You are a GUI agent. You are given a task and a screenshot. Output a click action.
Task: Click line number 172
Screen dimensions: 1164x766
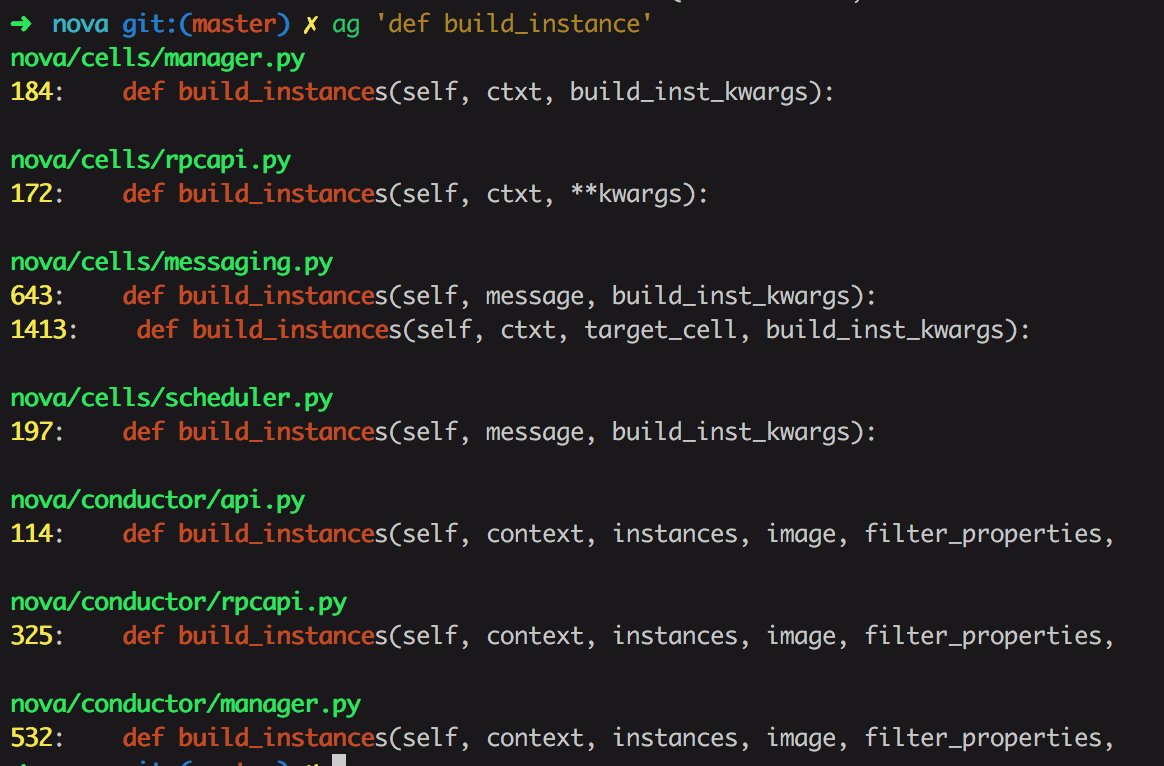pos(31,194)
